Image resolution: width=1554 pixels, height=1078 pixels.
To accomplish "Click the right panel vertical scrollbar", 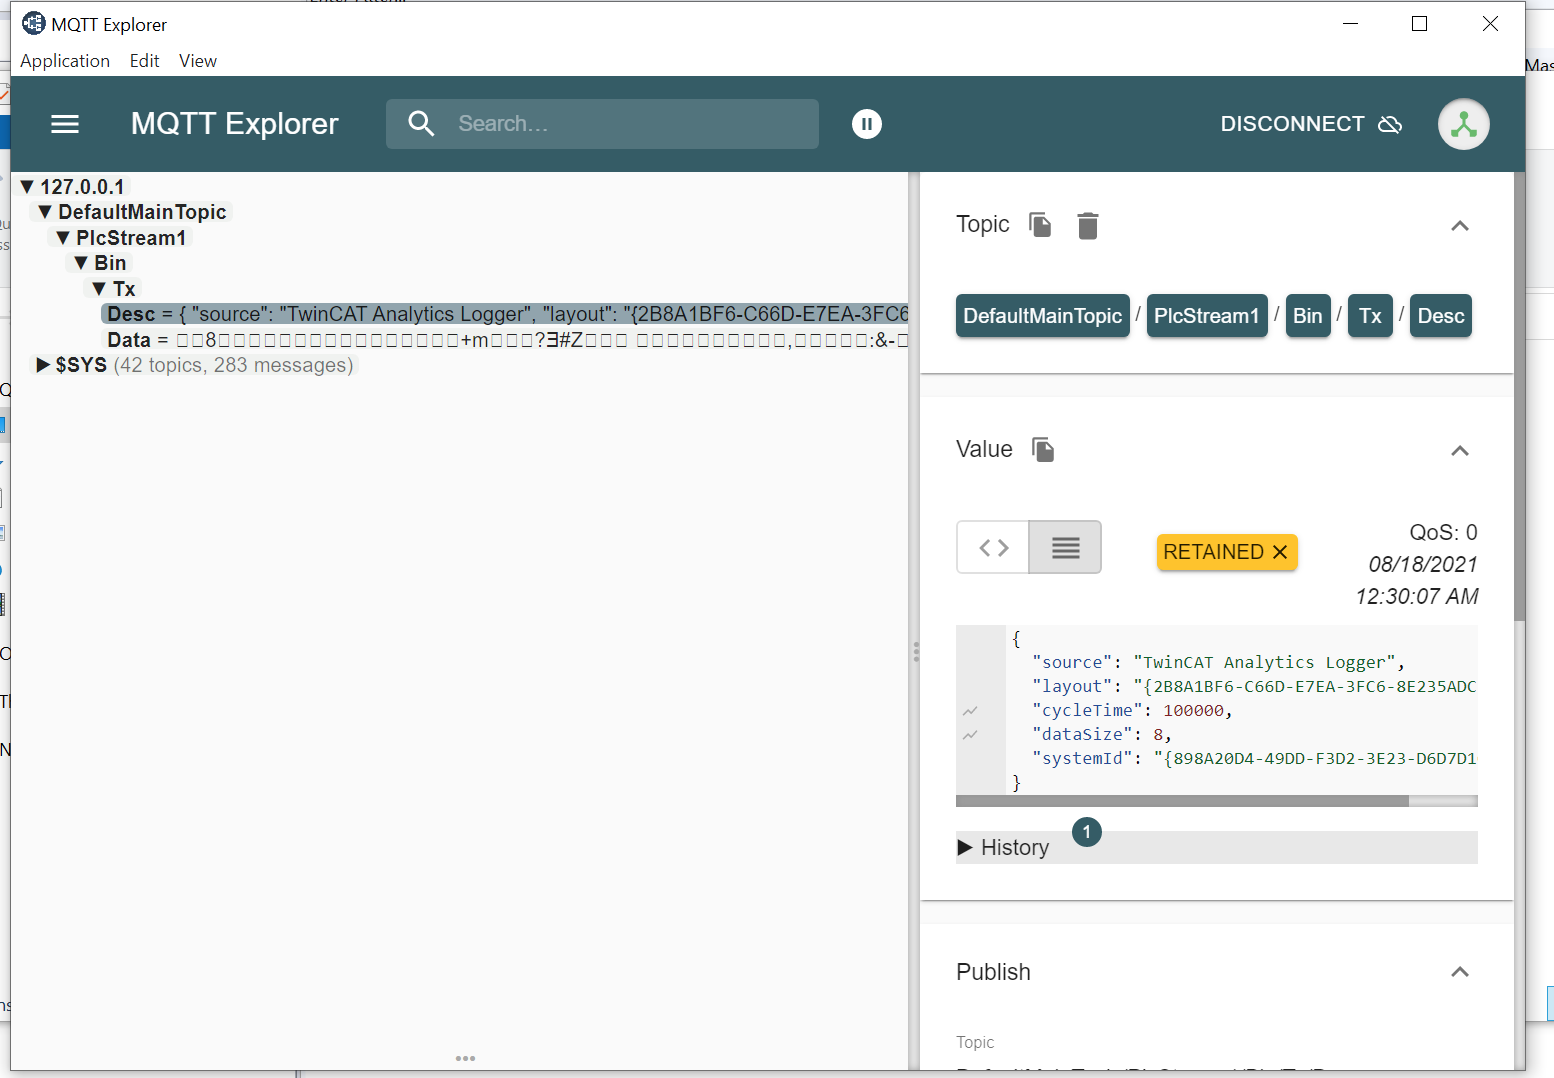I will tap(1520, 396).
